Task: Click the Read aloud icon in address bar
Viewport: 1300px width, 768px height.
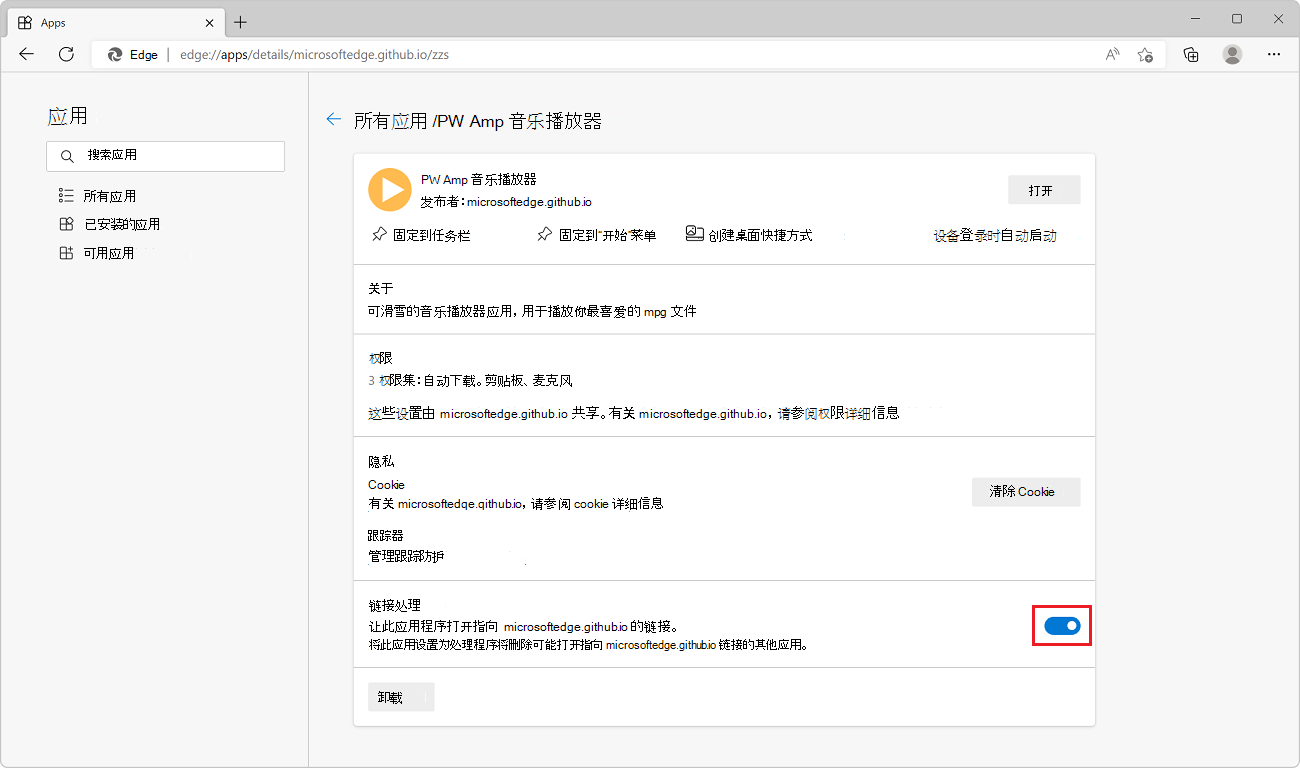Action: pyautogui.click(x=1112, y=54)
